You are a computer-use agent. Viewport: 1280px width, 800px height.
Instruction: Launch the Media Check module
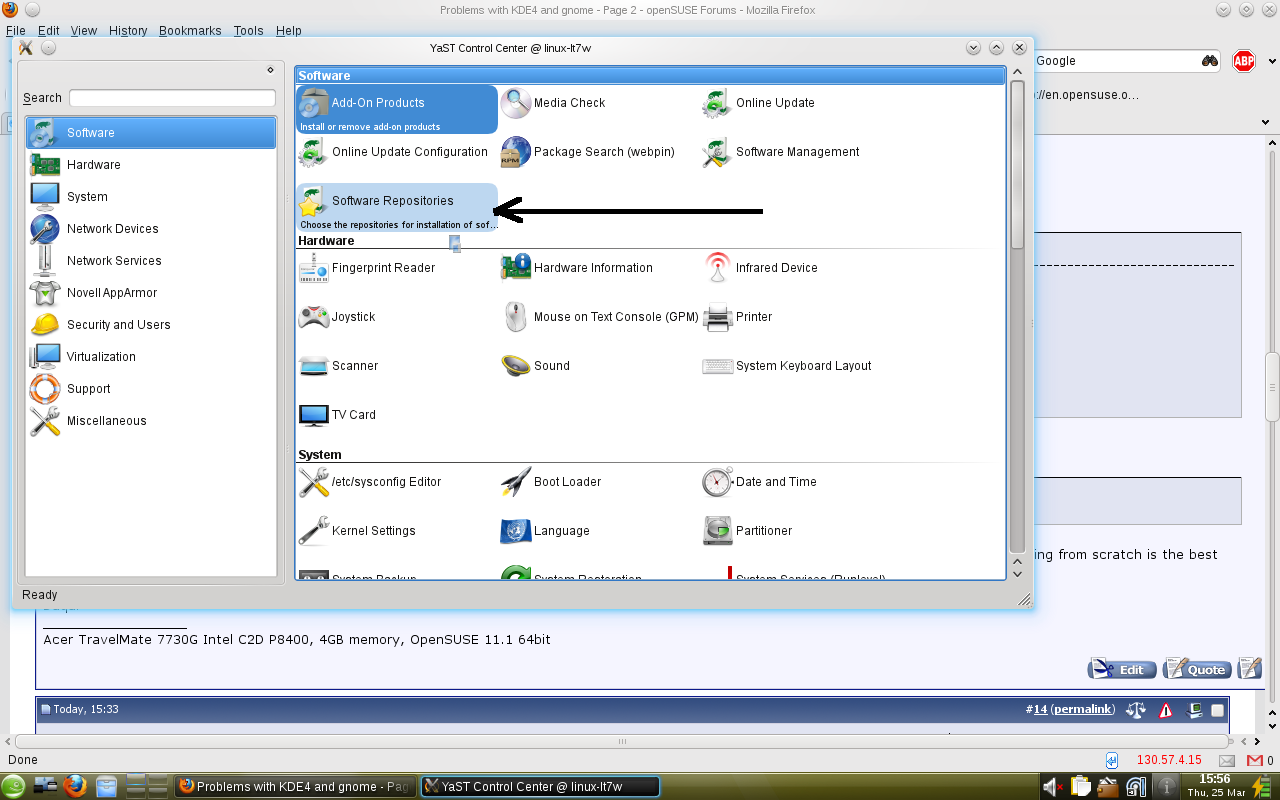tap(553, 103)
